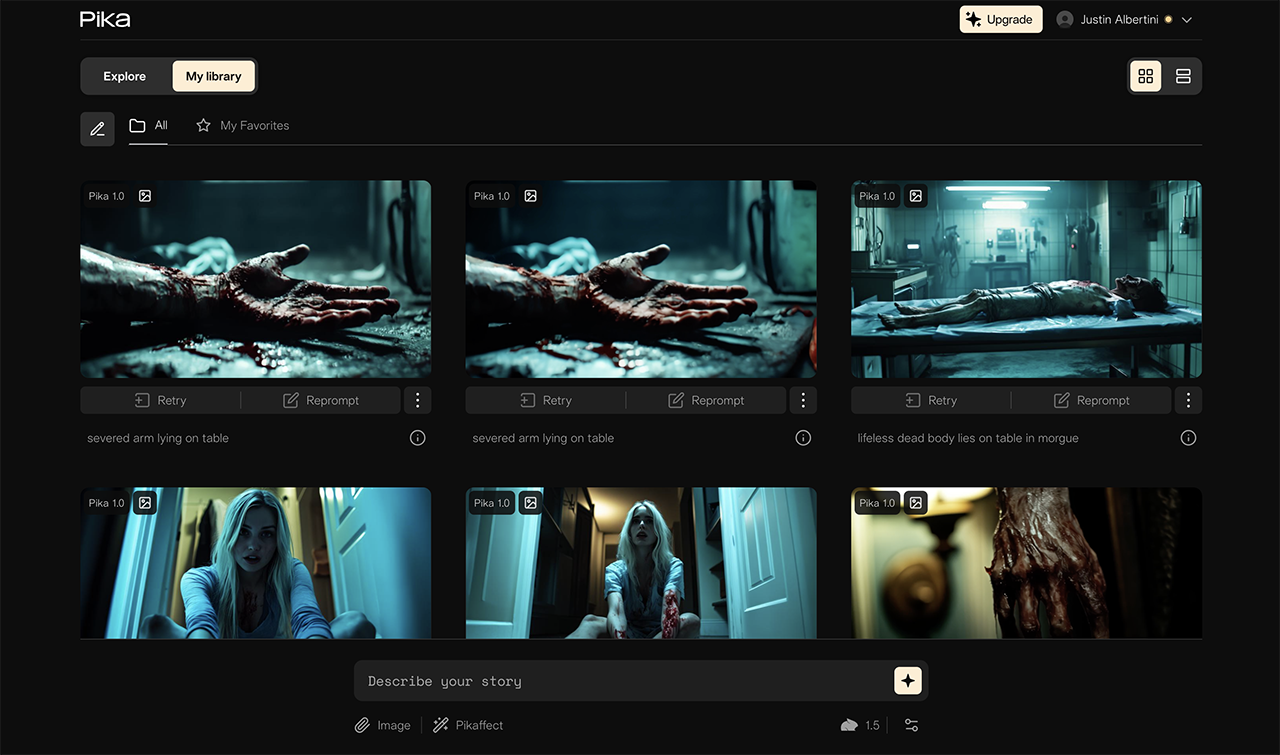1280x755 pixels.
Task: Click first 'severed arm lying on table' caption
Action: click(x=158, y=438)
